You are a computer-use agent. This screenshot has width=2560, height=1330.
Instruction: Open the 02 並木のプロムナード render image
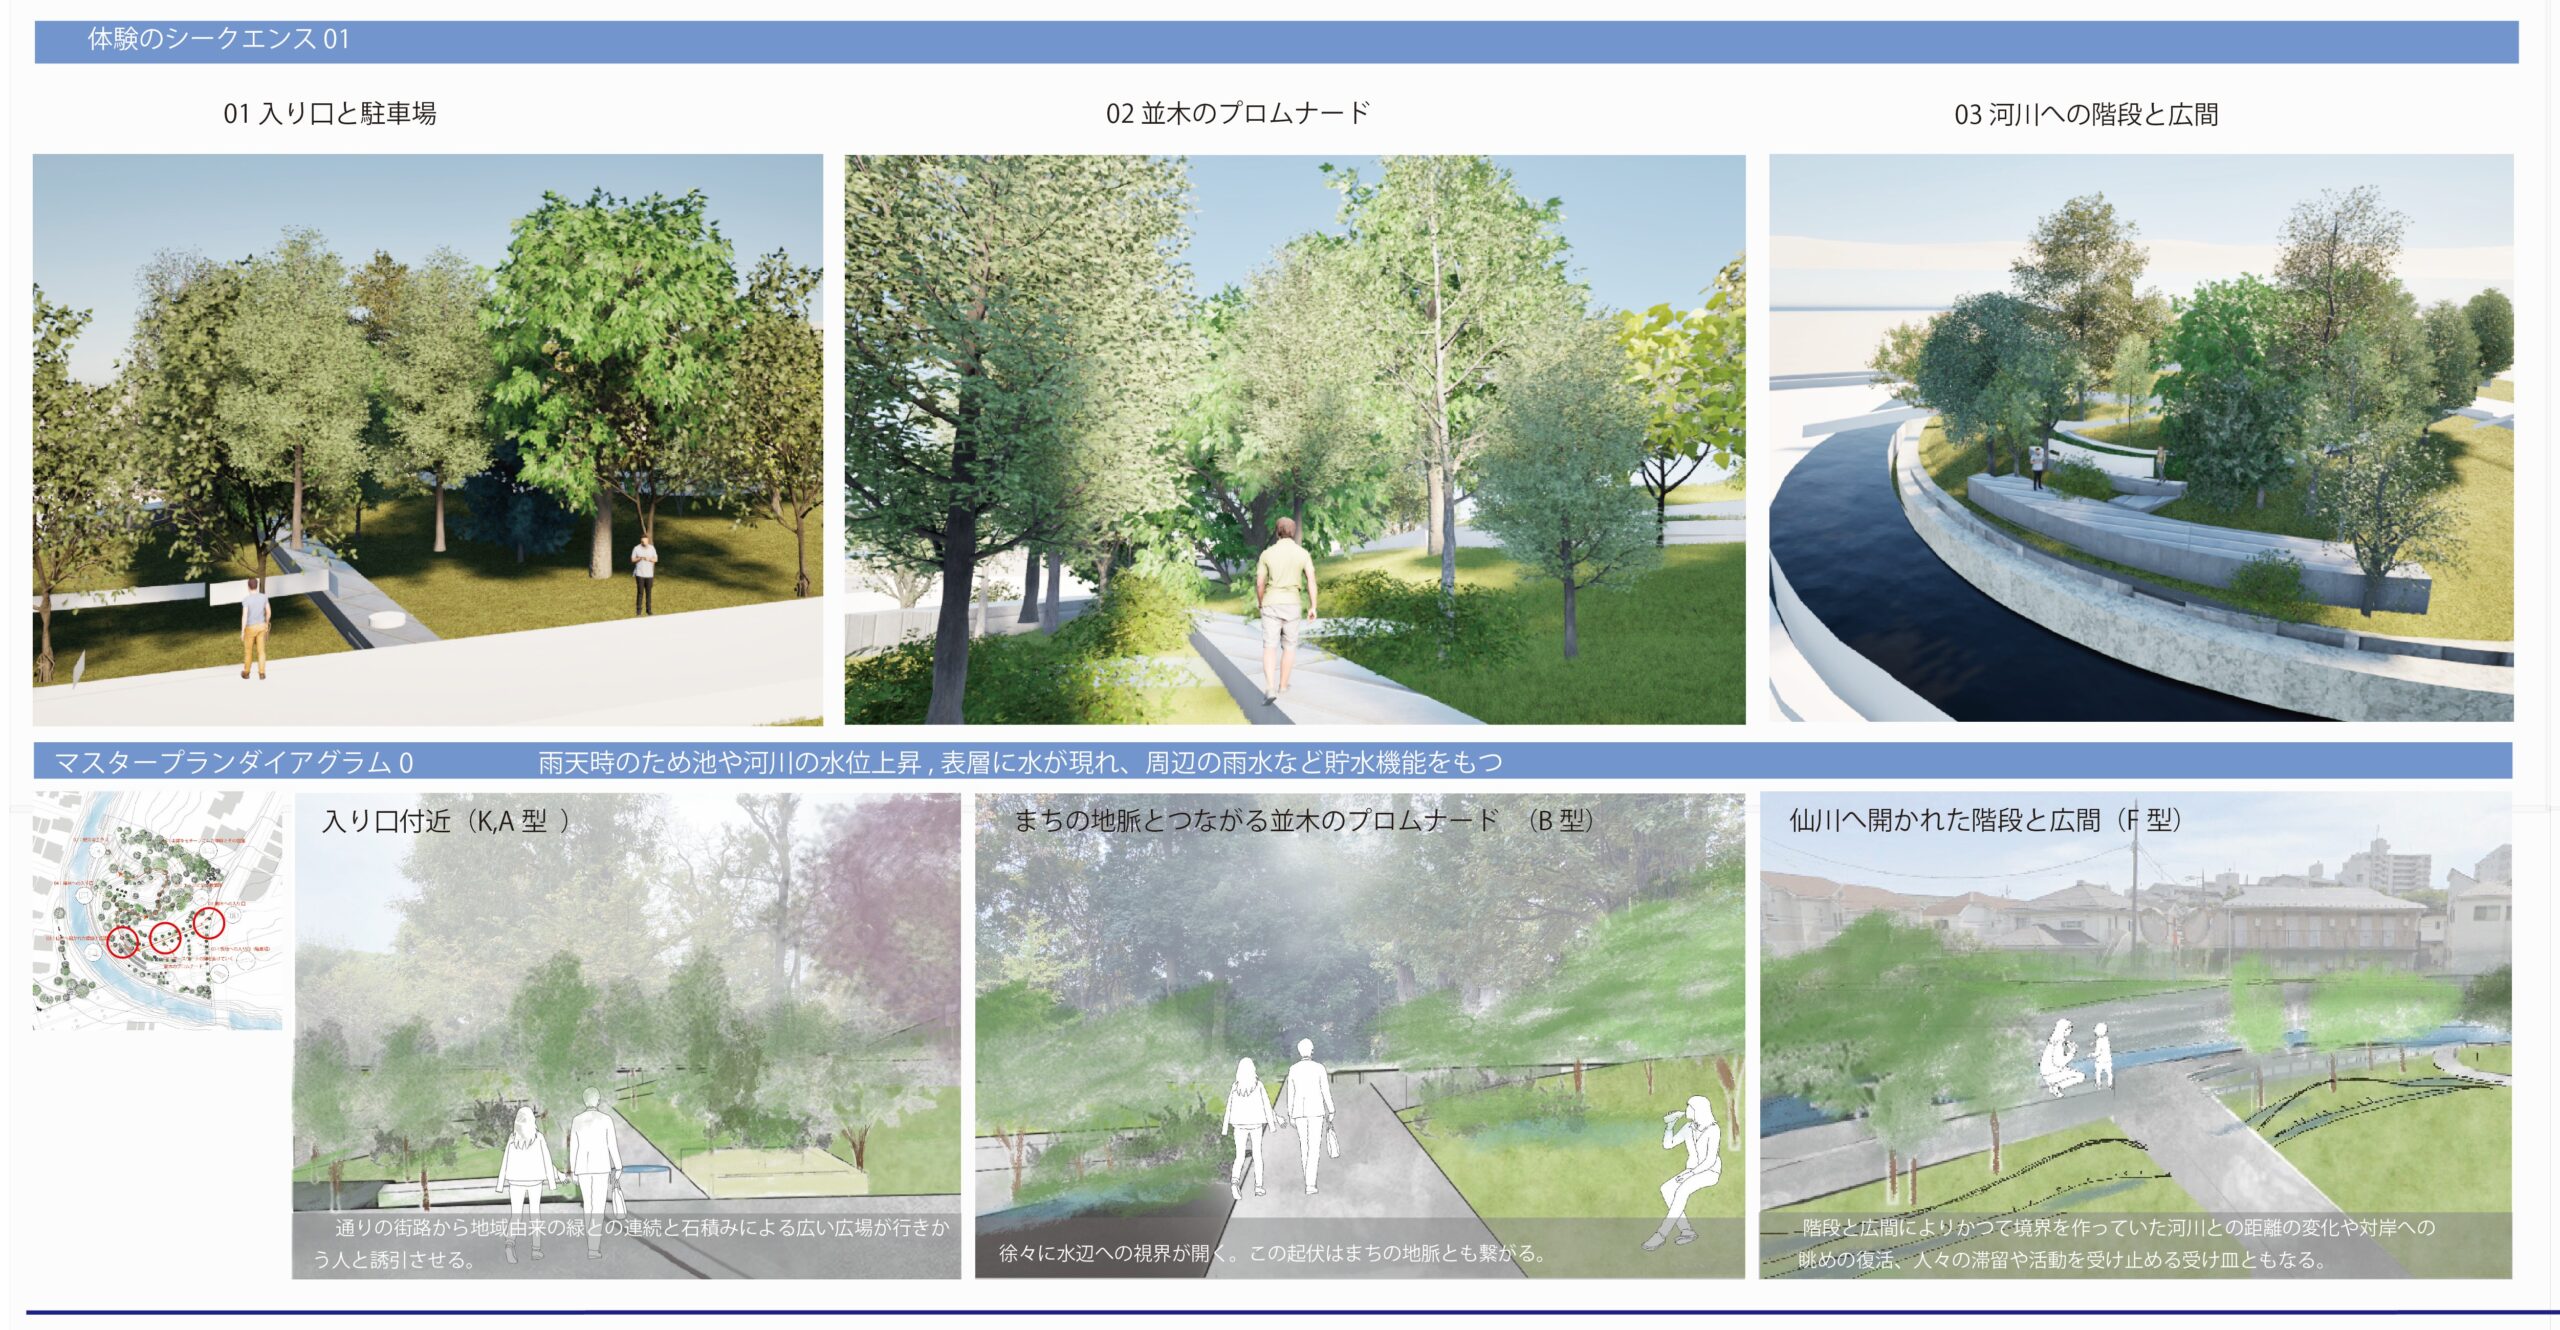1294,439
